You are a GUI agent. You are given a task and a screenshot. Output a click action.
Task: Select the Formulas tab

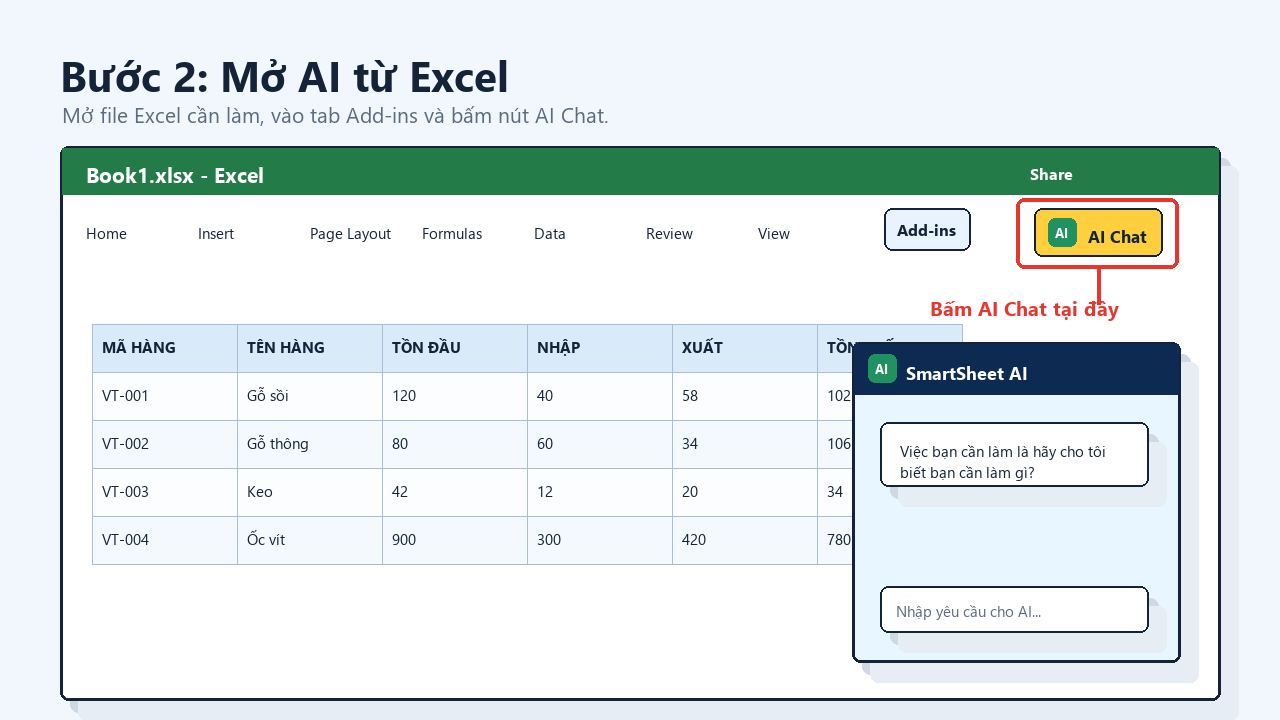[452, 234]
